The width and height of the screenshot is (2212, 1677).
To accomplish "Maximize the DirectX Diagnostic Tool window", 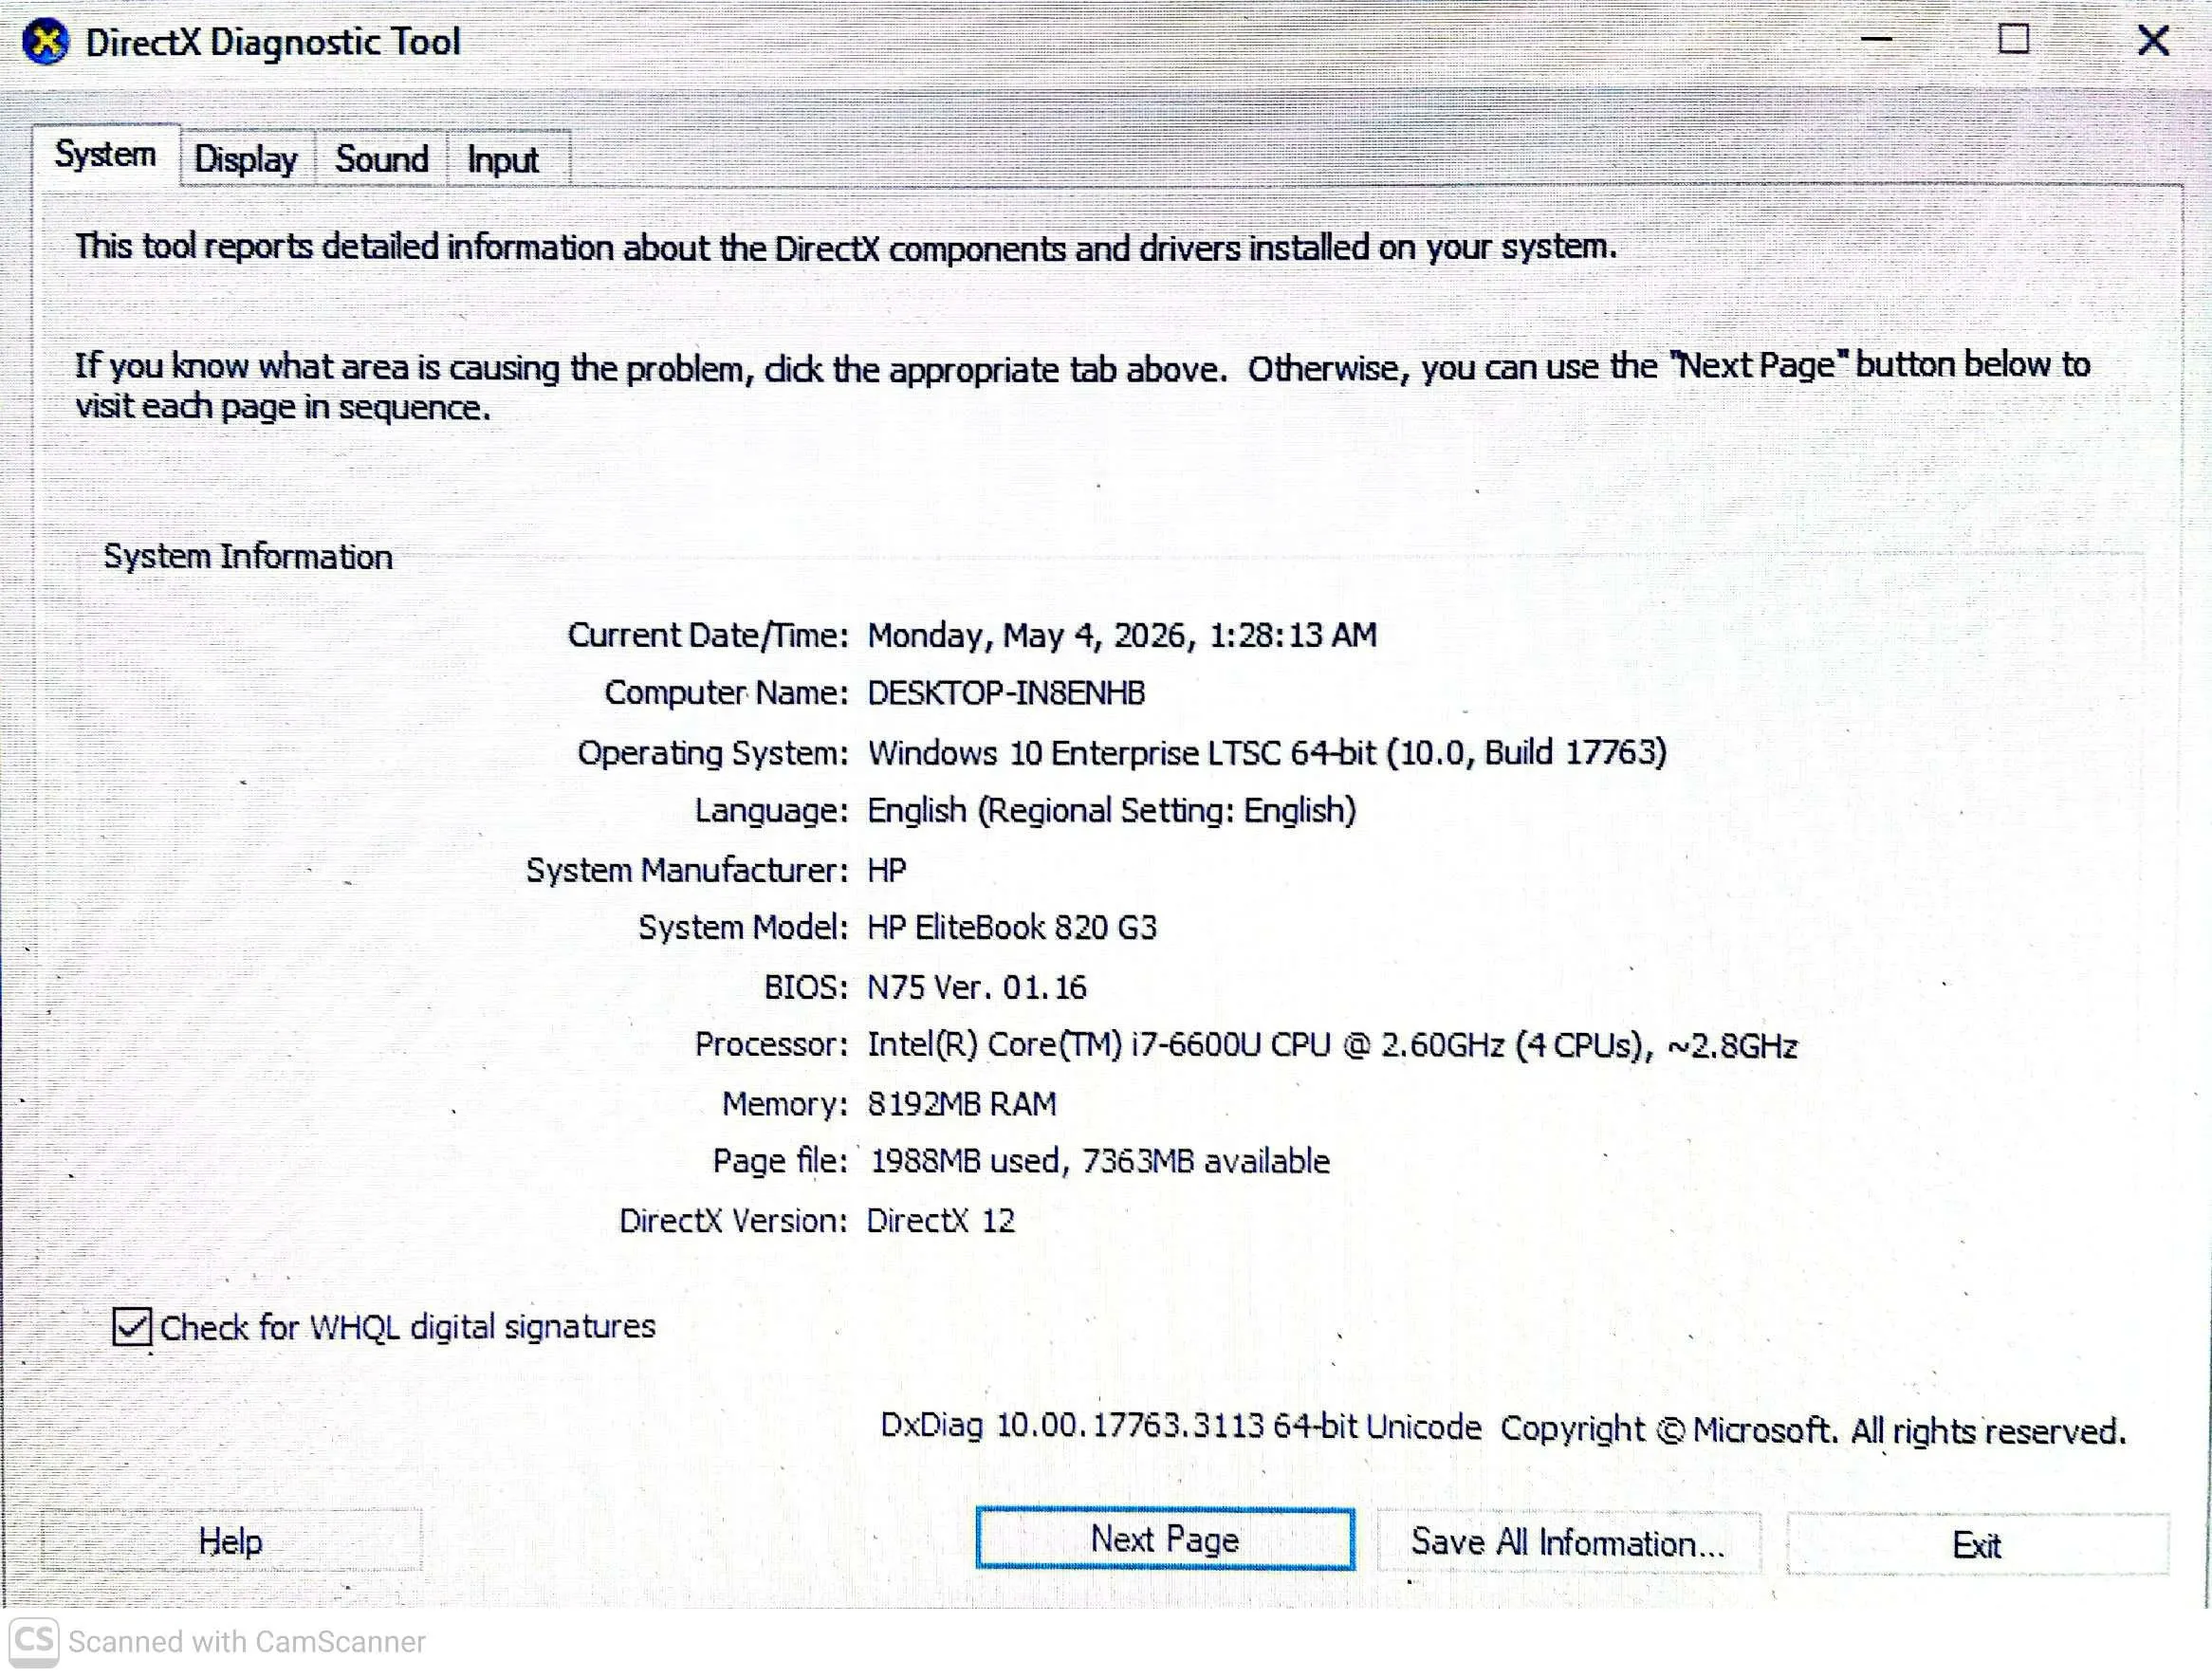I will pyautogui.click(x=2014, y=40).
